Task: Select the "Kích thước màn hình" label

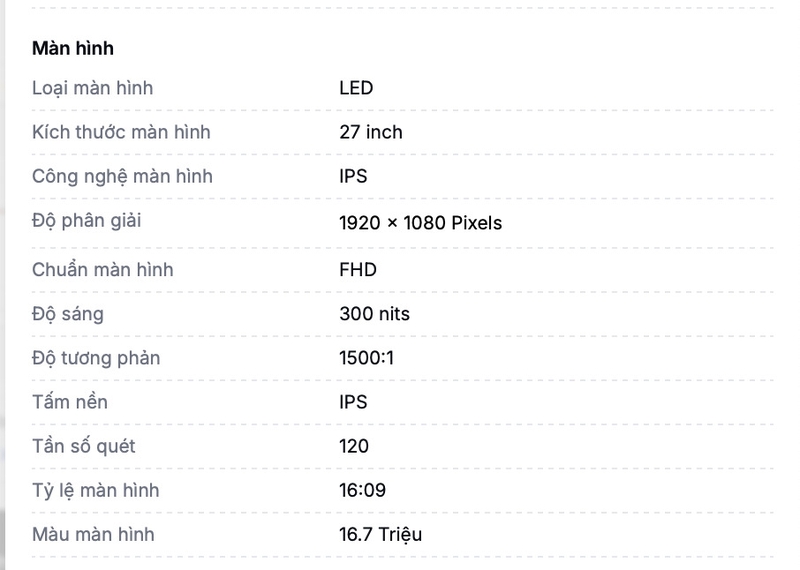Action: pyautogui.click(x=121, y=132)
